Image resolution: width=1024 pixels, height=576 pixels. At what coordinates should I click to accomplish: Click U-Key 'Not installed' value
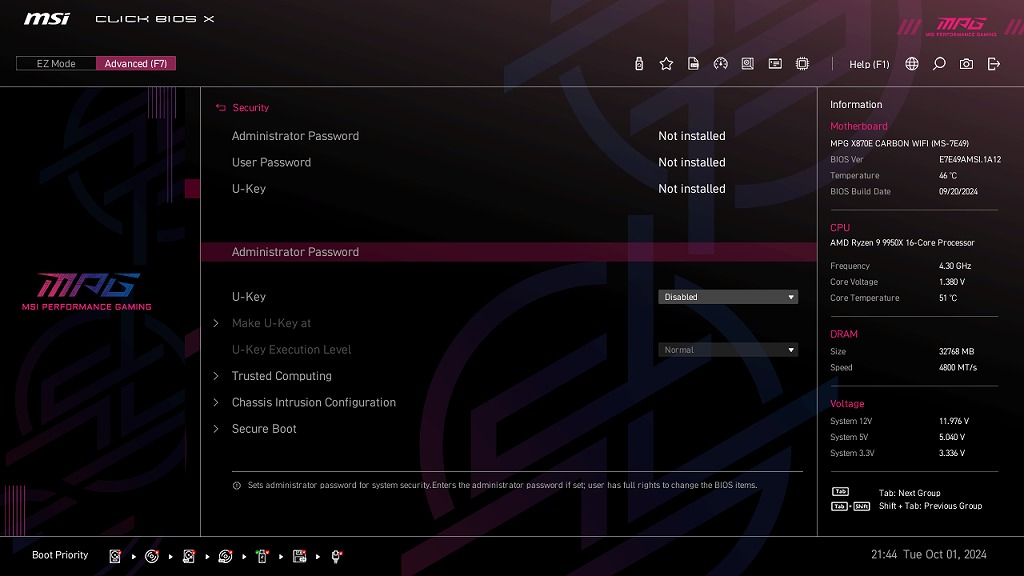pos(692,189)
